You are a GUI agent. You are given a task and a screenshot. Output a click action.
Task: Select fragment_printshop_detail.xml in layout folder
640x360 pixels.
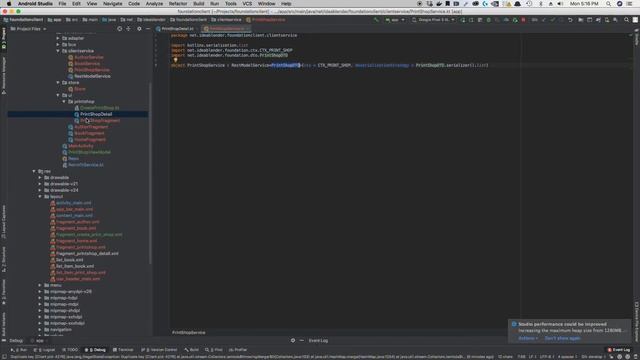87,253
